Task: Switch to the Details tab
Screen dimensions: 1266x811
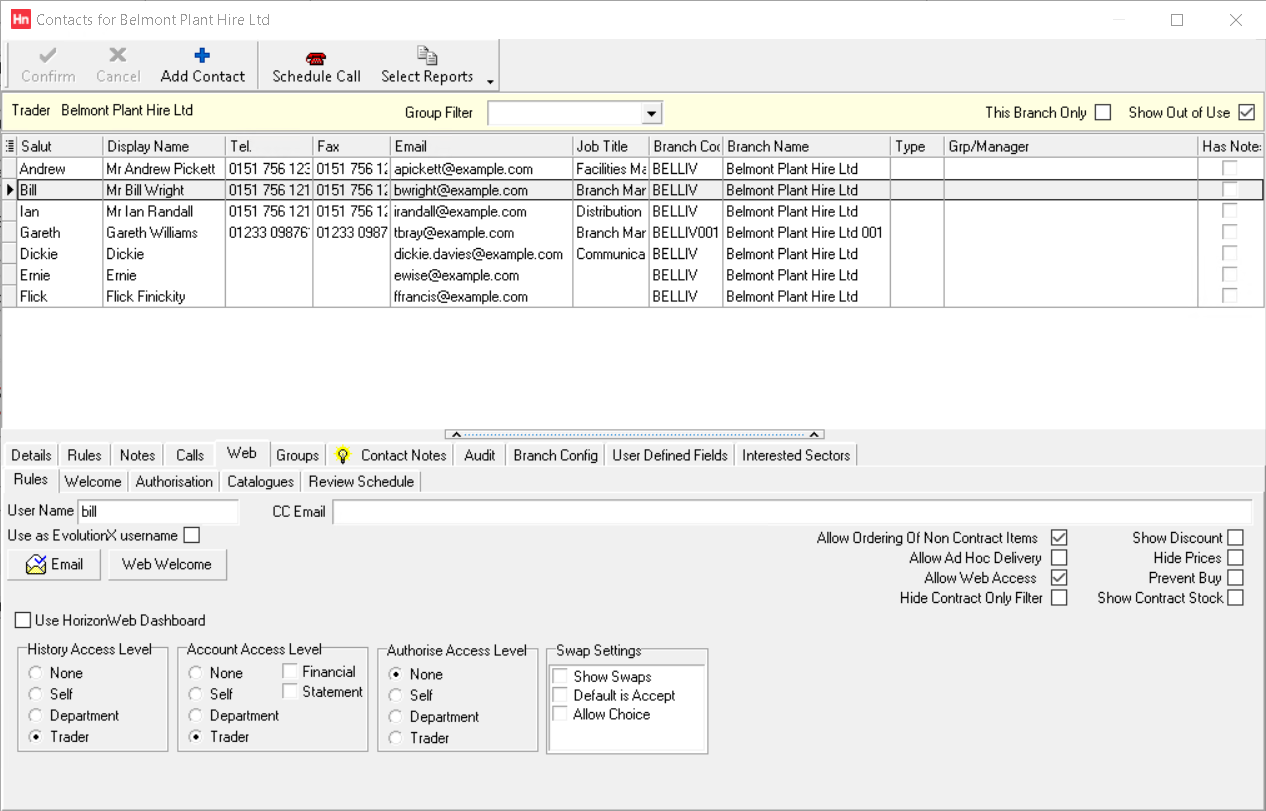Action: point(31,455)
